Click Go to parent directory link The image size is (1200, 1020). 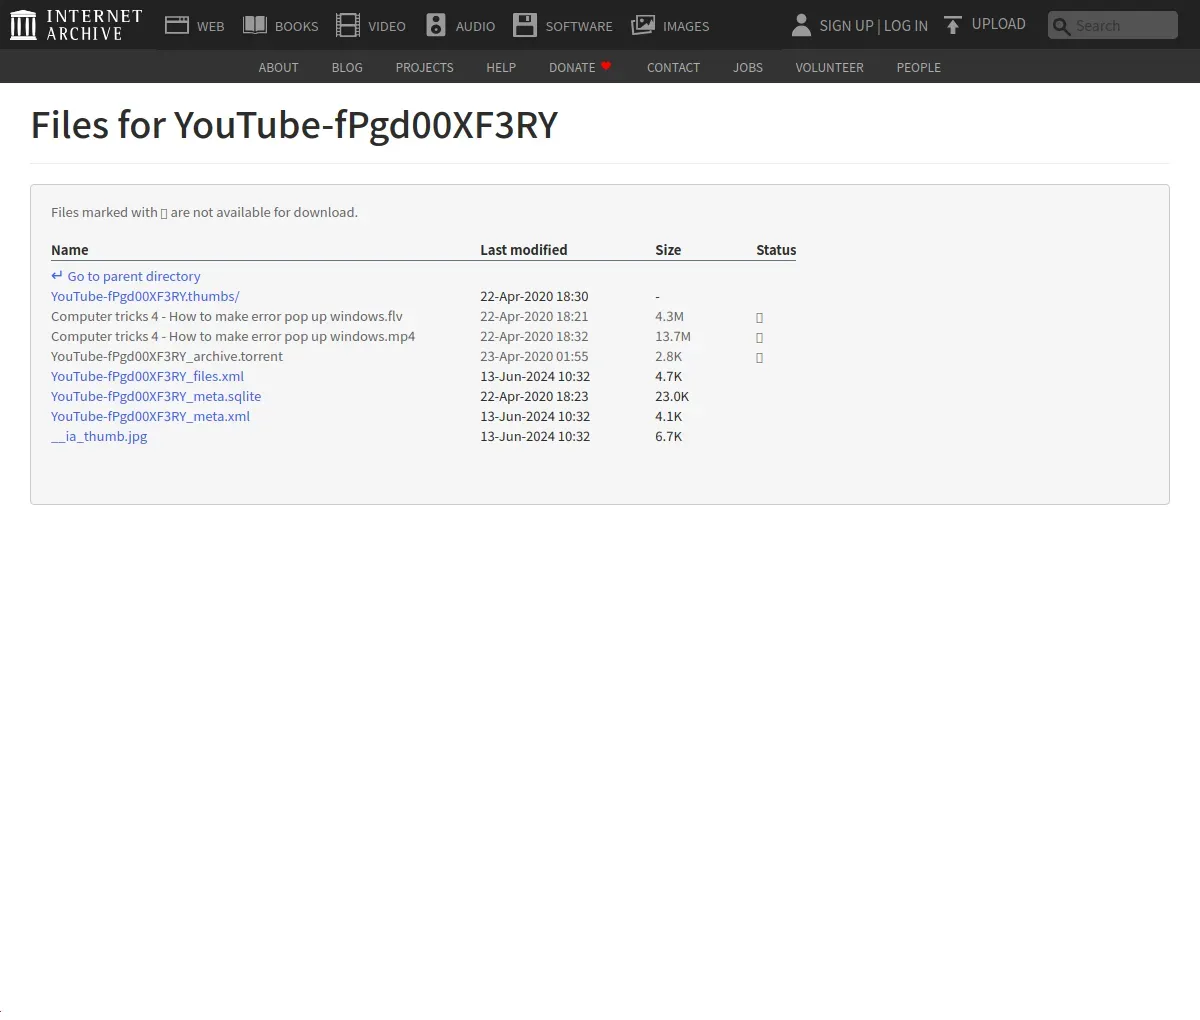coord(134,276)
